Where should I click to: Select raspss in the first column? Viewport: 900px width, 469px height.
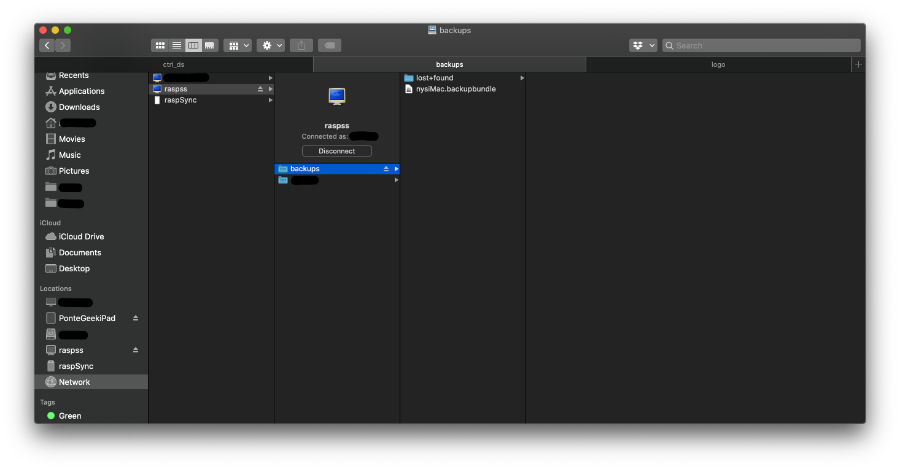tap(211, 89)
